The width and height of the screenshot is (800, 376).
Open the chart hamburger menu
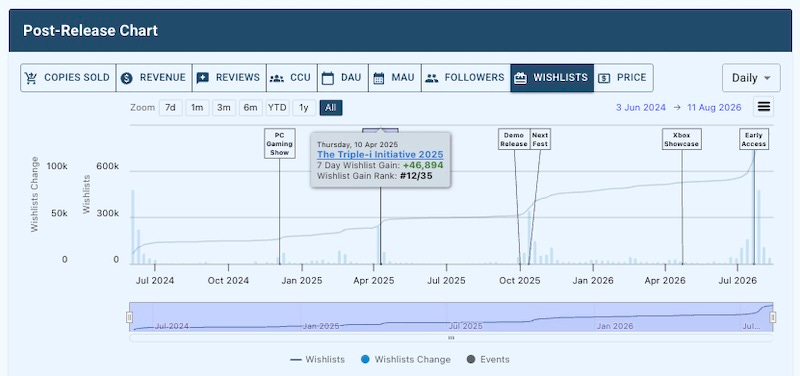(764, 107)
